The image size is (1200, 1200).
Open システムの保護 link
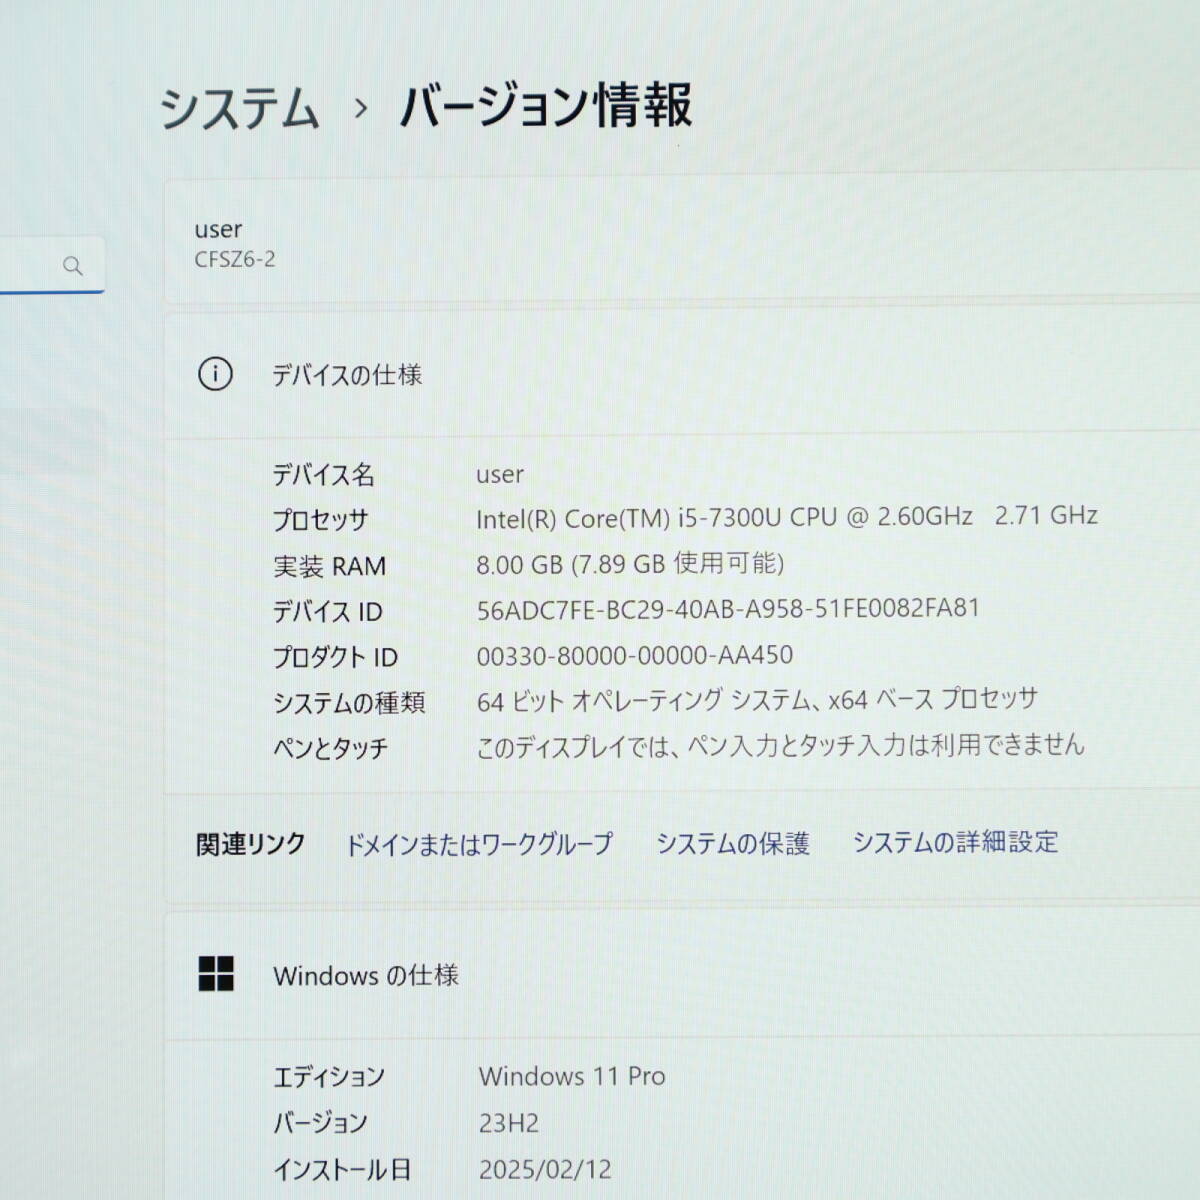click(x=732, y=844)
